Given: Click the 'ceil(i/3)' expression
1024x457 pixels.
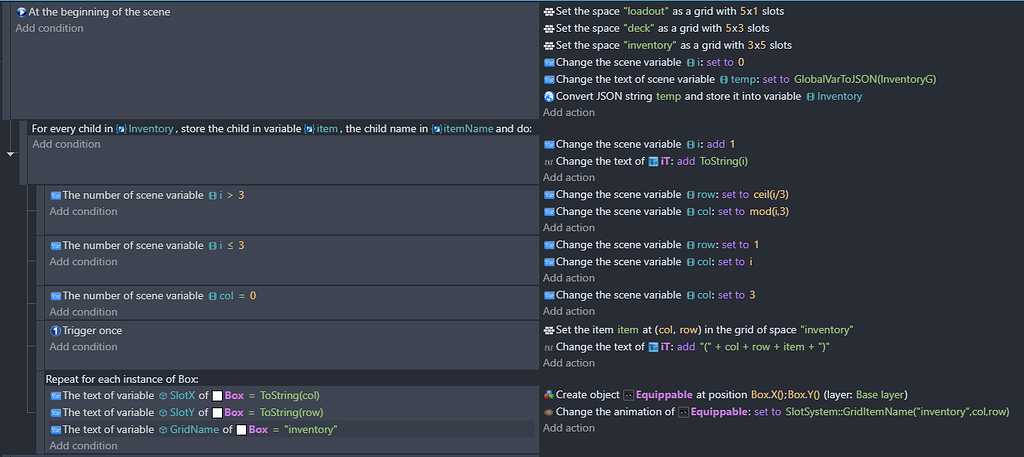Looking at the screenshot, I should (x=773, y=195).
